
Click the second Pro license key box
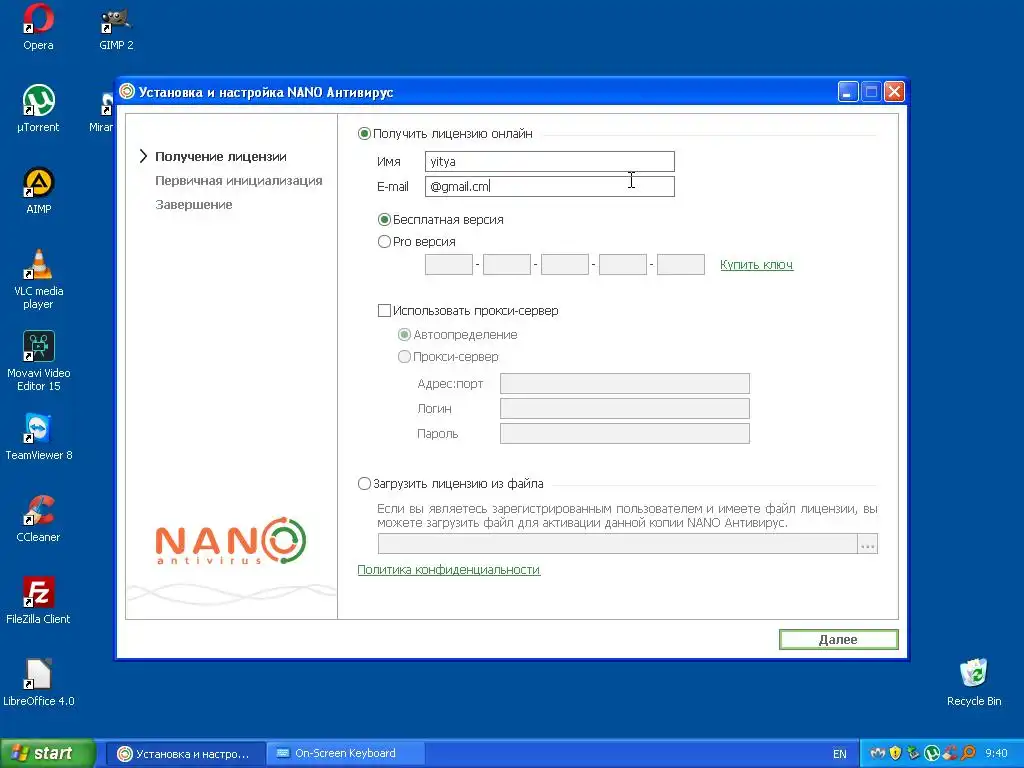pos(507,264)
